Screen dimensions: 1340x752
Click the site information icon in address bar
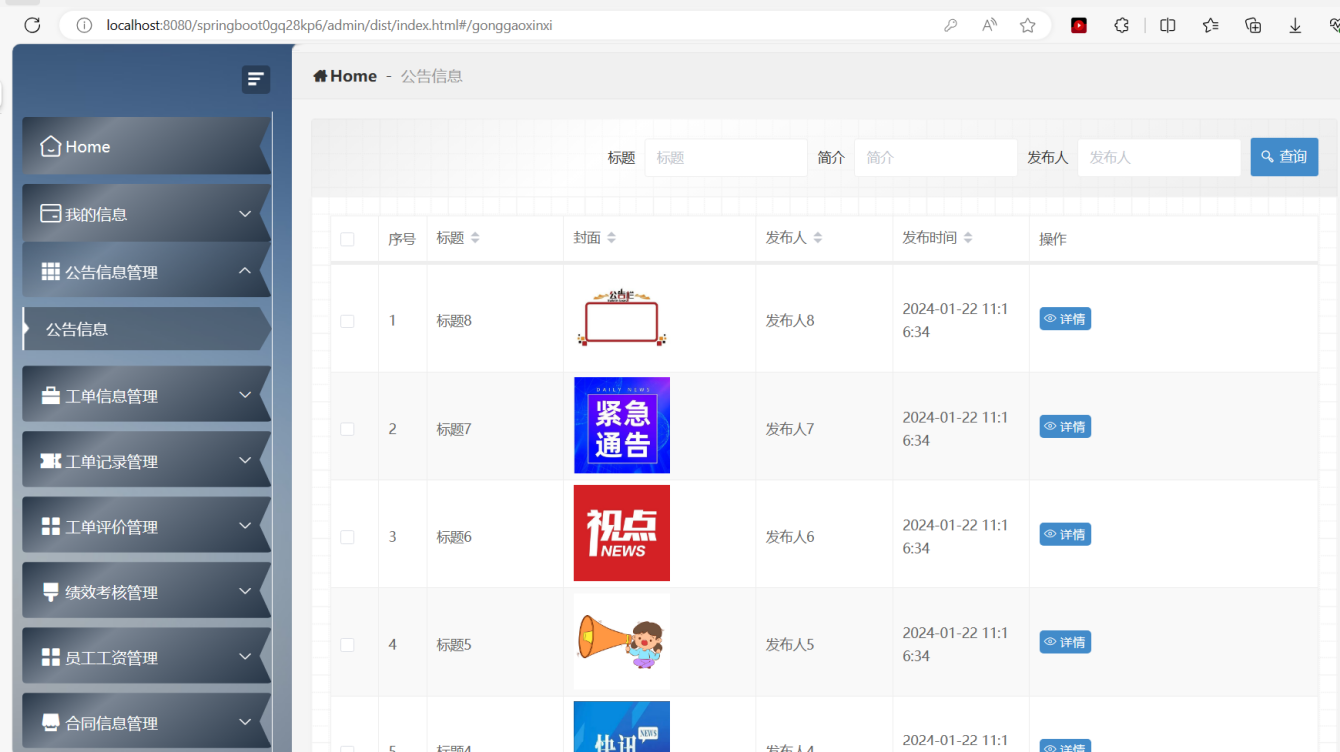(85, 25)
